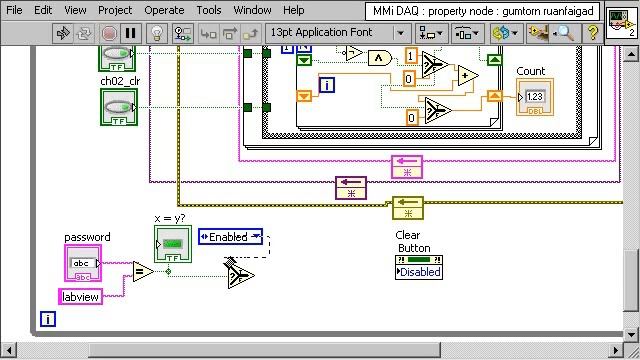This screenshot has height=360, width=640.
Task: Open the Distribute Objects dropdown
Action: coord(467,33)
